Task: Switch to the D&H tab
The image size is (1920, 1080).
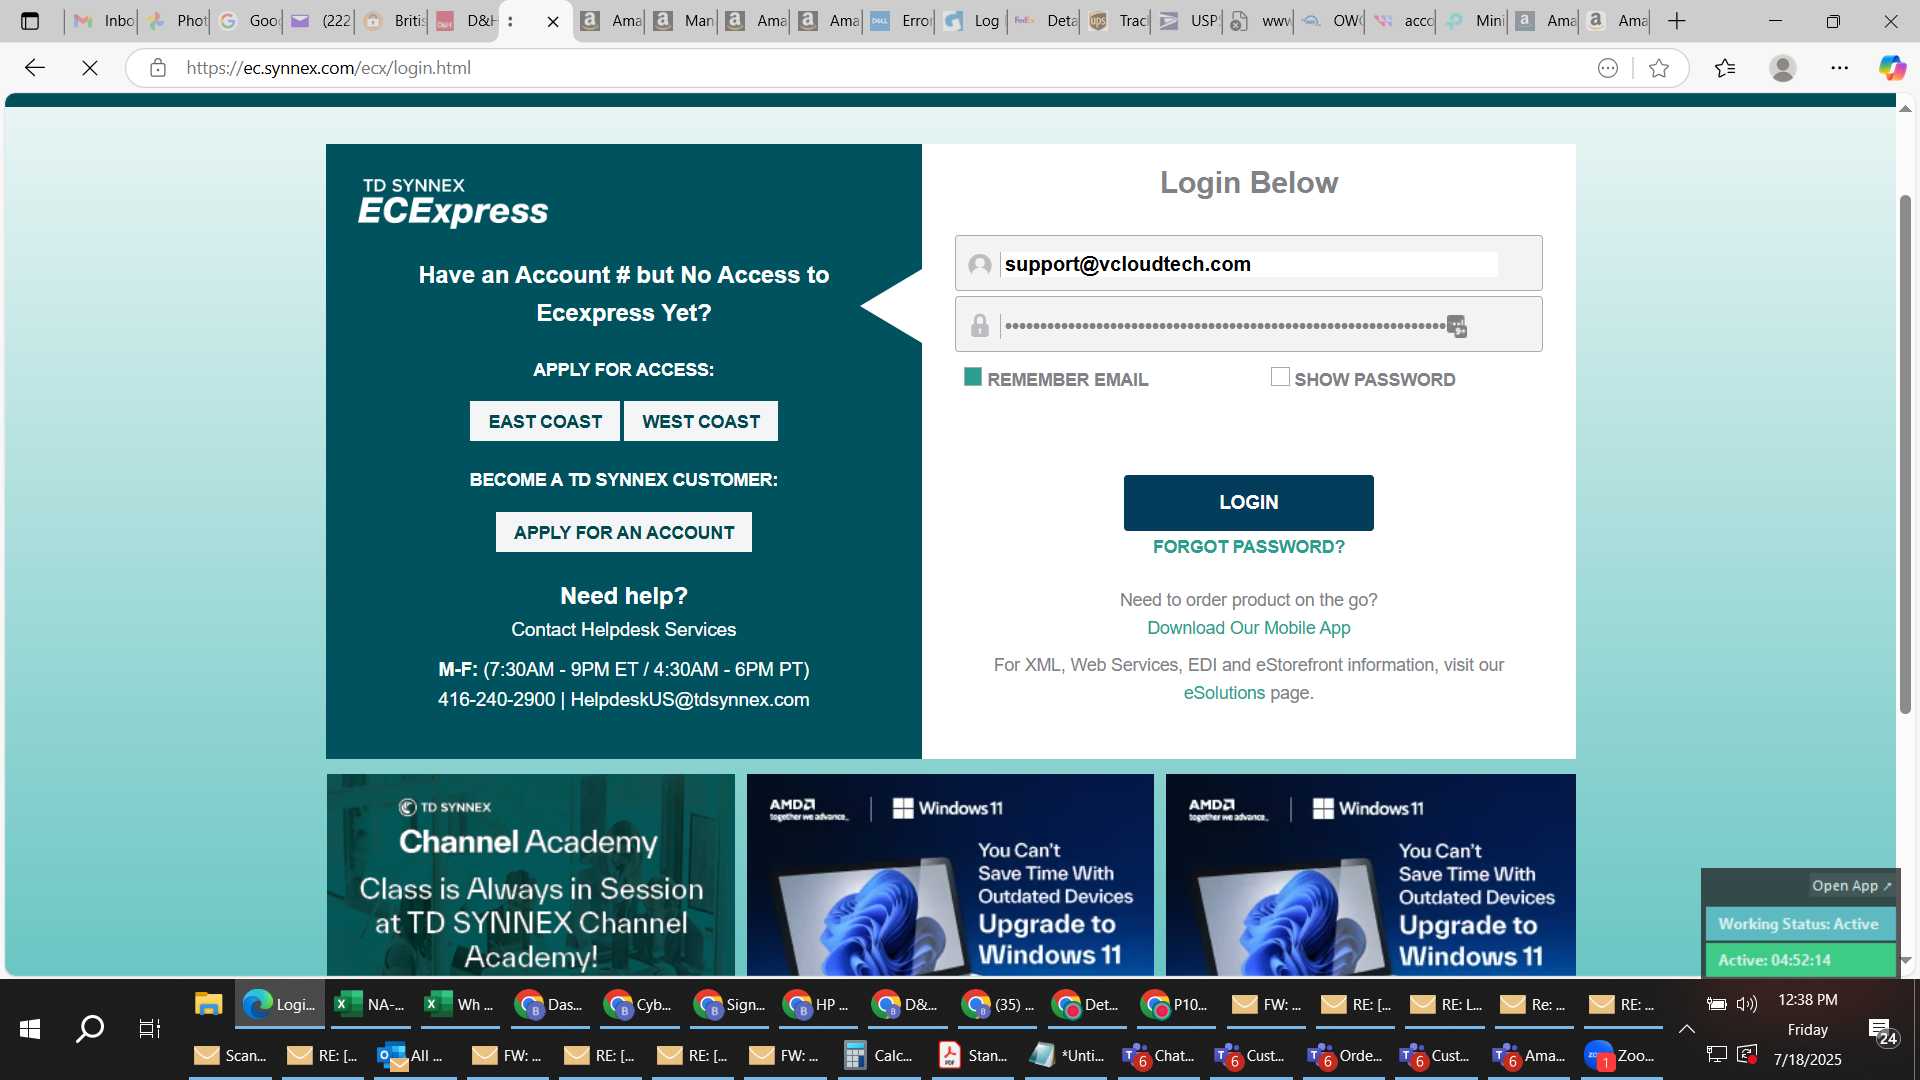Action: 466,21
